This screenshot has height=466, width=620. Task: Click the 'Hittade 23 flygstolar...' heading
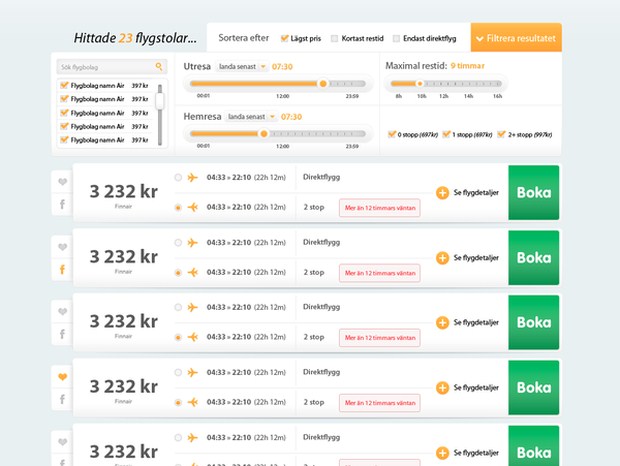click(135, 38)
